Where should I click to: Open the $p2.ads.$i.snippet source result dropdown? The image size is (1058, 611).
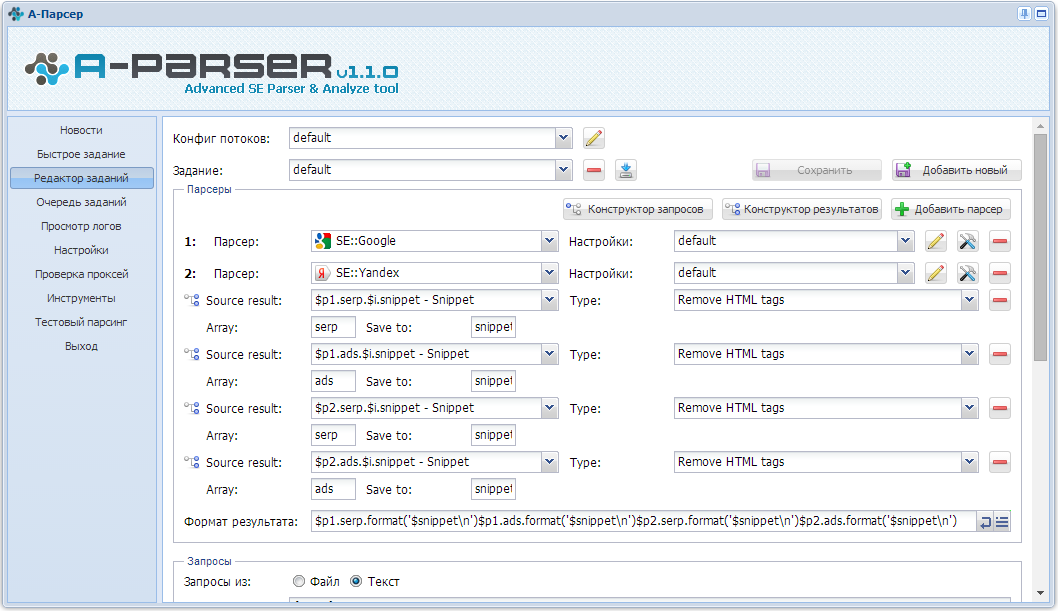coord(549,462)
